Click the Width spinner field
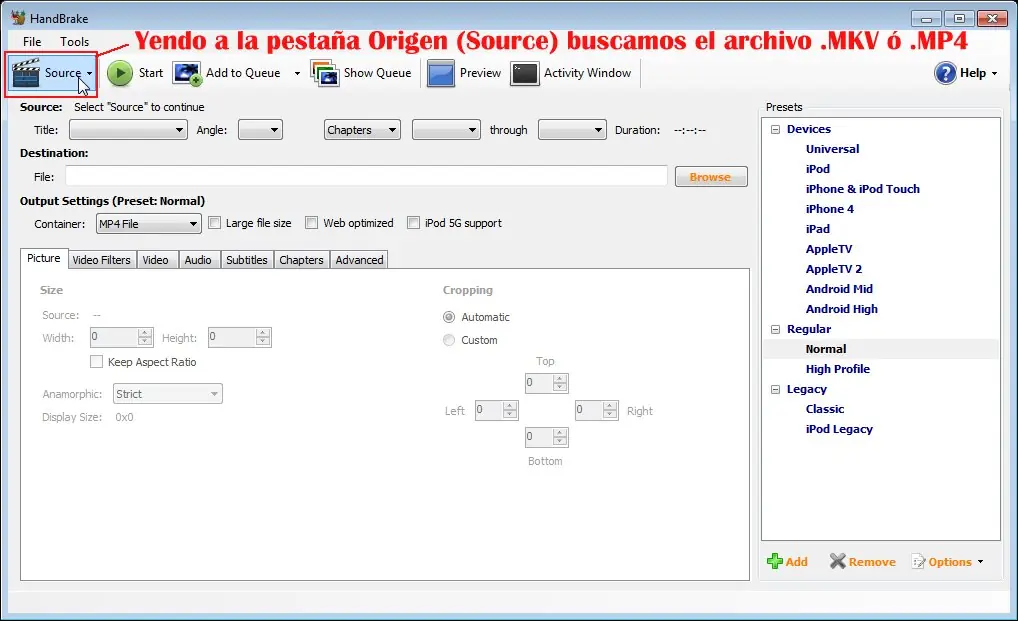Screen dimensions: 1018x621 (x=121, y=337)
